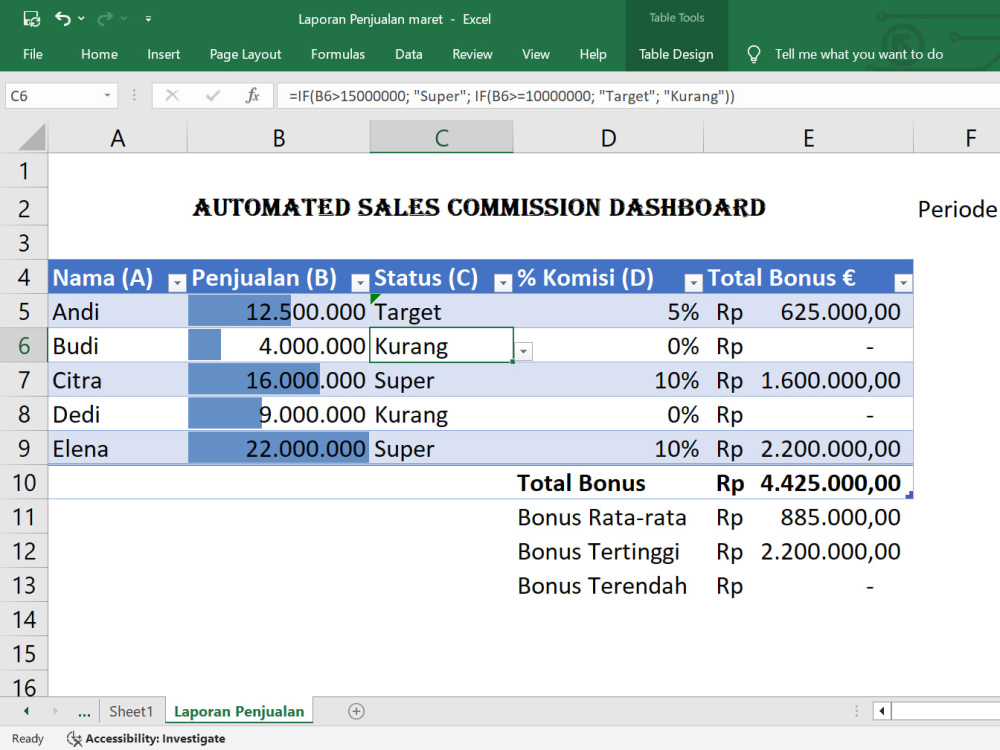Click the Redo arrow icon
The image size is (1000, 750).
click(x=105, y=19)
